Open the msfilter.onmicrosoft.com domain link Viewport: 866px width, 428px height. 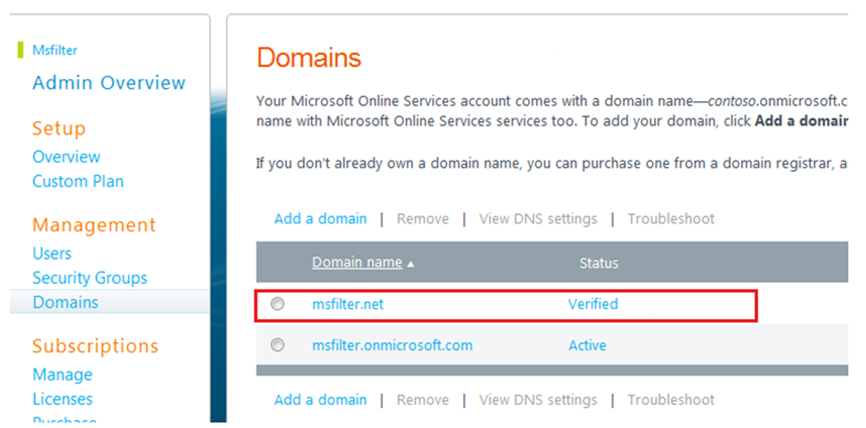[x=392, y=345]
